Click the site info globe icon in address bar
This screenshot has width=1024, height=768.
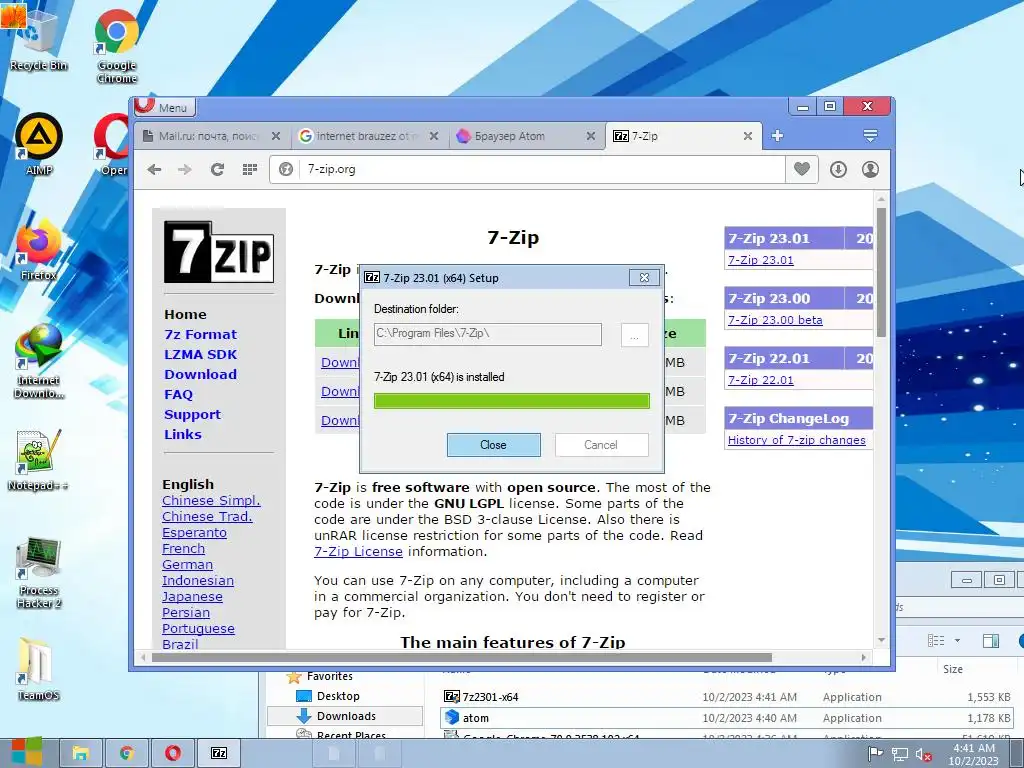(x=286, y=169)
